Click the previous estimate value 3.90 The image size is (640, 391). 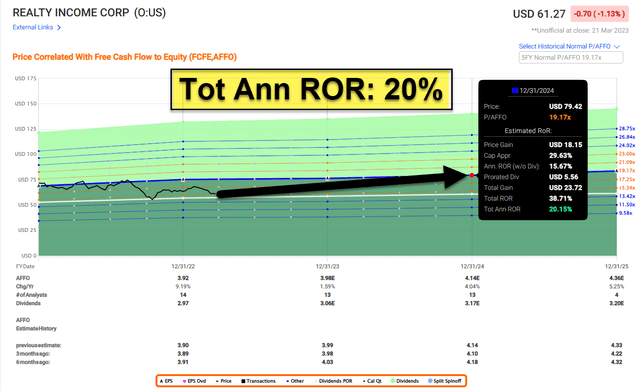point(183,345)
